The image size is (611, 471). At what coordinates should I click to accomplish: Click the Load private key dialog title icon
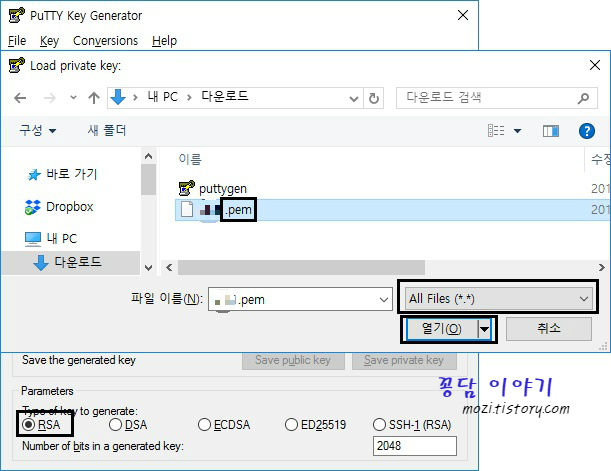click(x=16, y=65)
